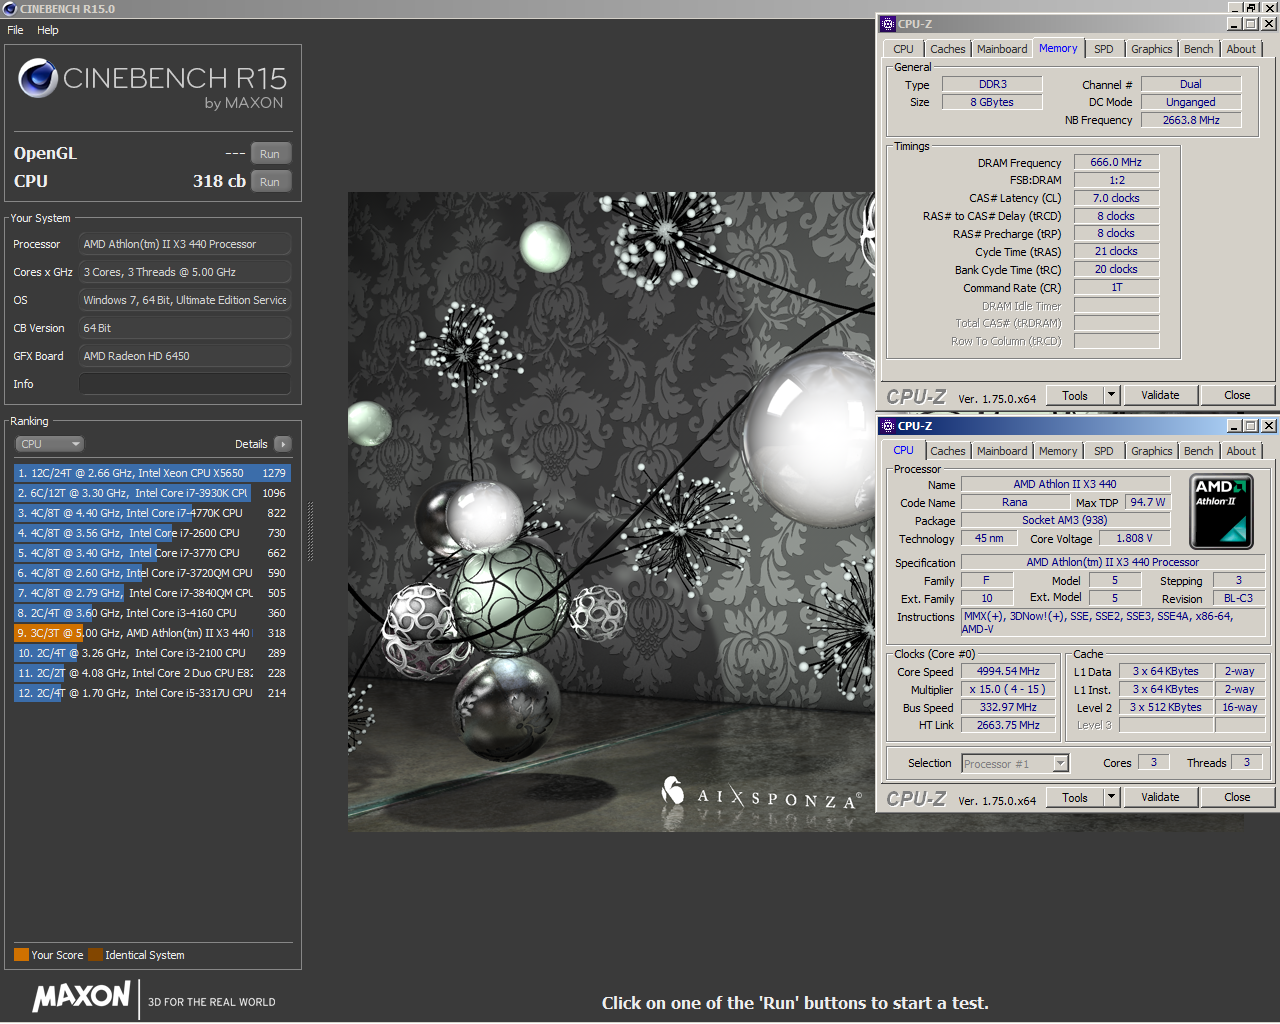This screenshot has width=1280, height=1024.
Task: Select ranking row Intel Xeon CPU X5650
Action: pos(152,473)
